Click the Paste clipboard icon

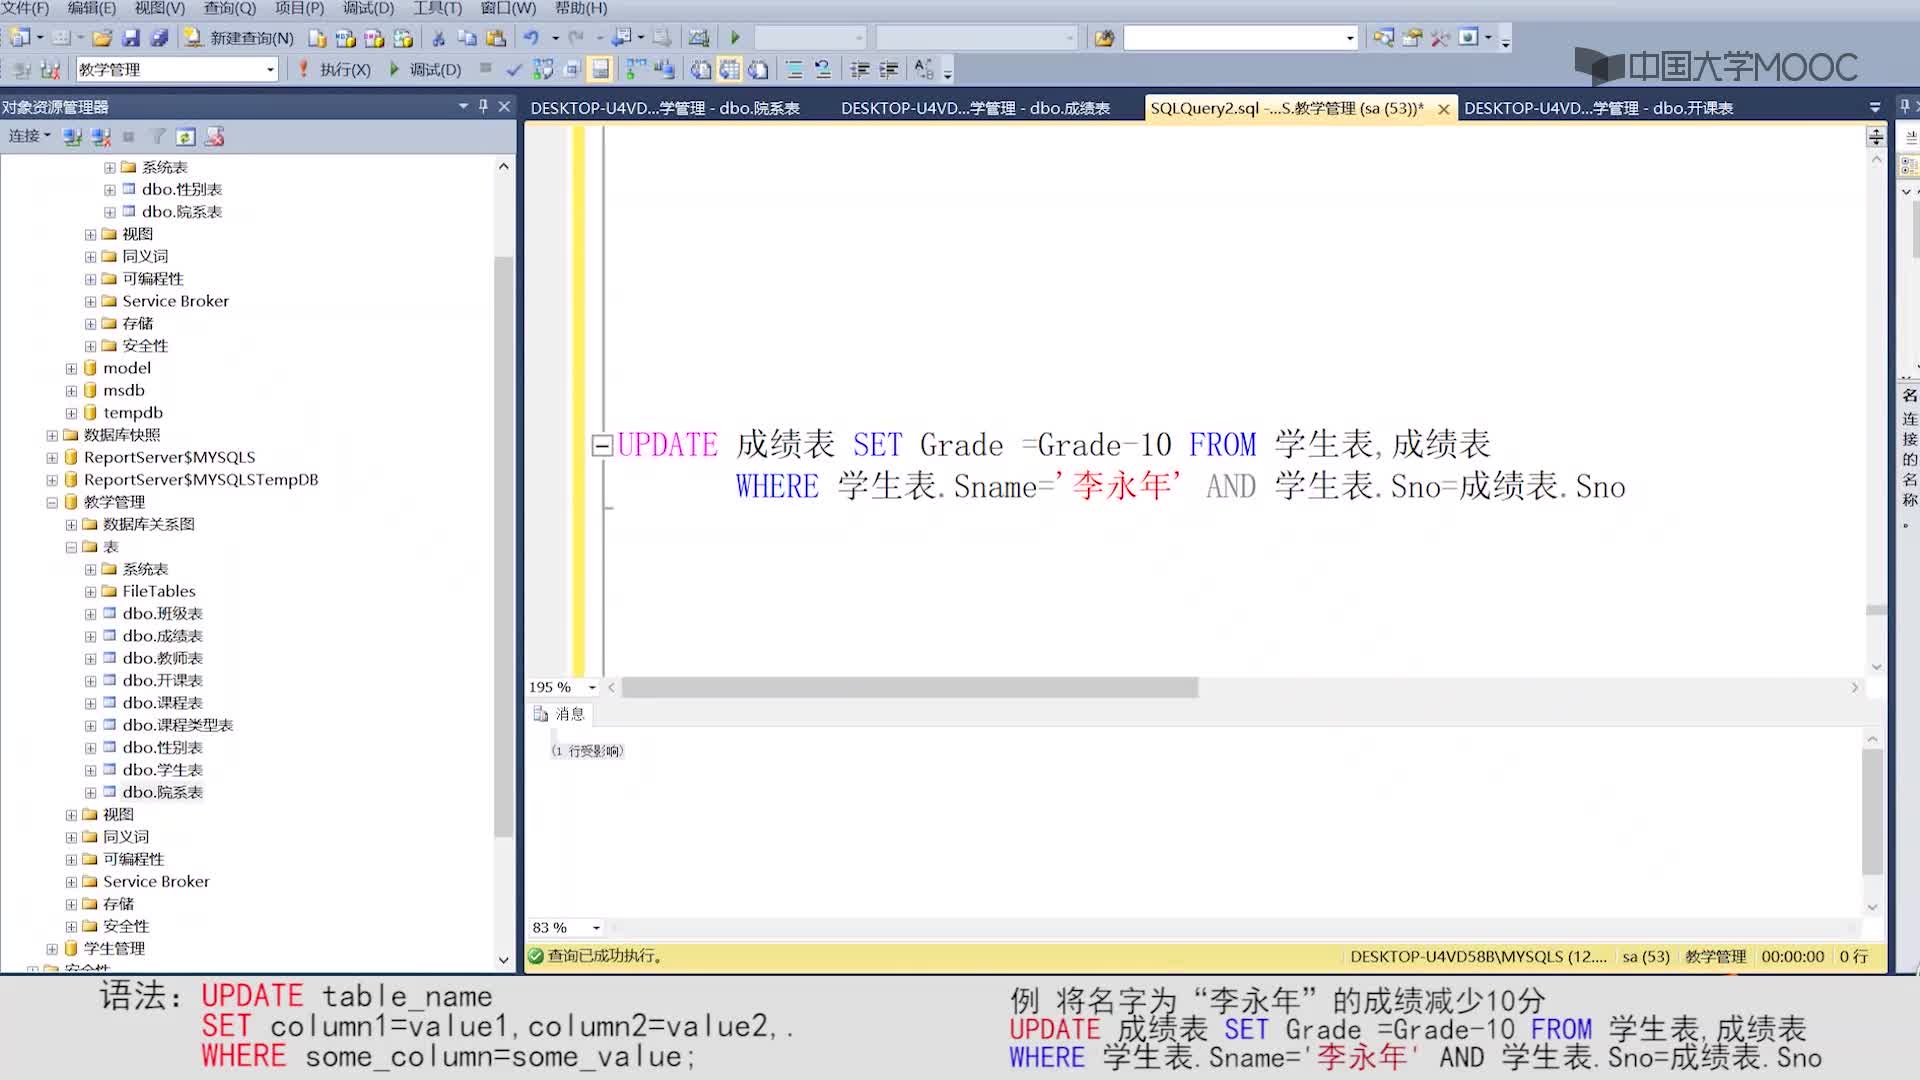(496, 38)
